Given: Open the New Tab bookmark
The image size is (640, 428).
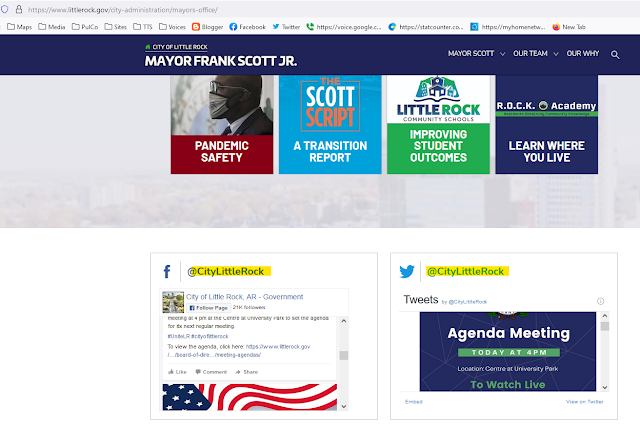Looking at the screenshot, I should 569,27.
